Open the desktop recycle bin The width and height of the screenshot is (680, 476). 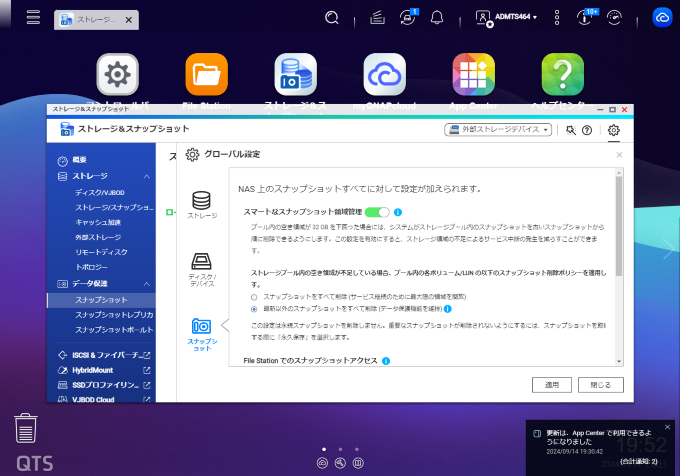click(26, 428)
